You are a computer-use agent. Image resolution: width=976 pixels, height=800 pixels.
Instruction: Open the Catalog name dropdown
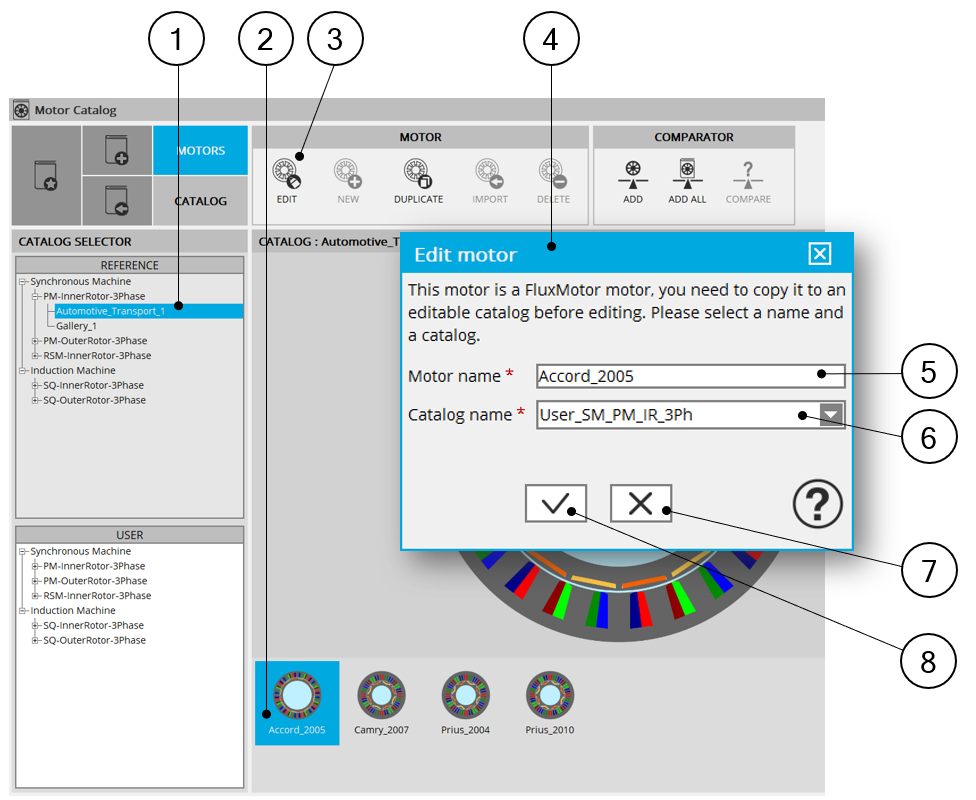(832, 415)
